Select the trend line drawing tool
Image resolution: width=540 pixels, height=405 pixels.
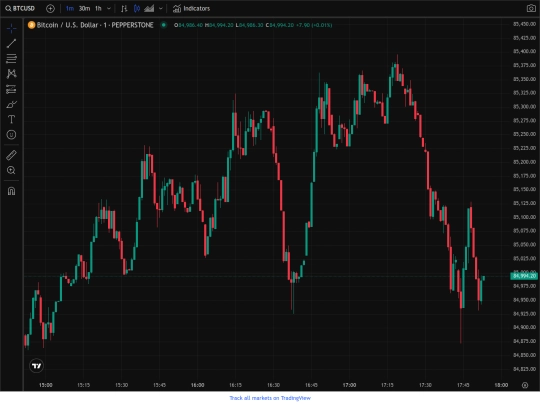[11, 43]
